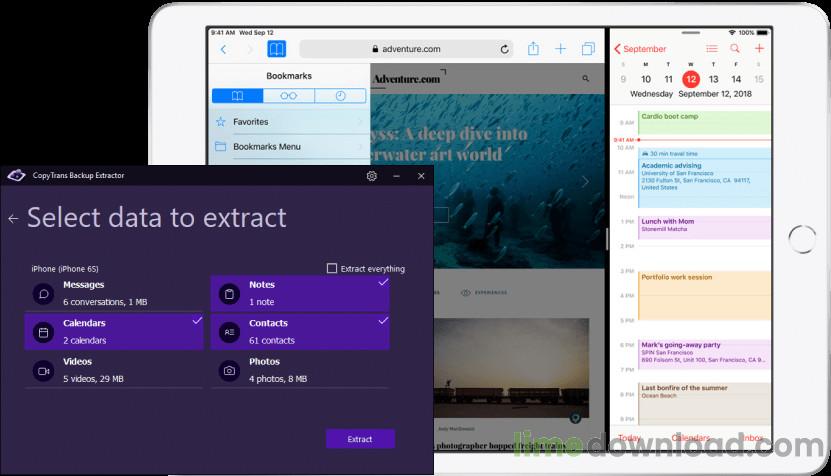
Task: Switch to Bookmarks tab in Safari sidebar
Action: 237,96
